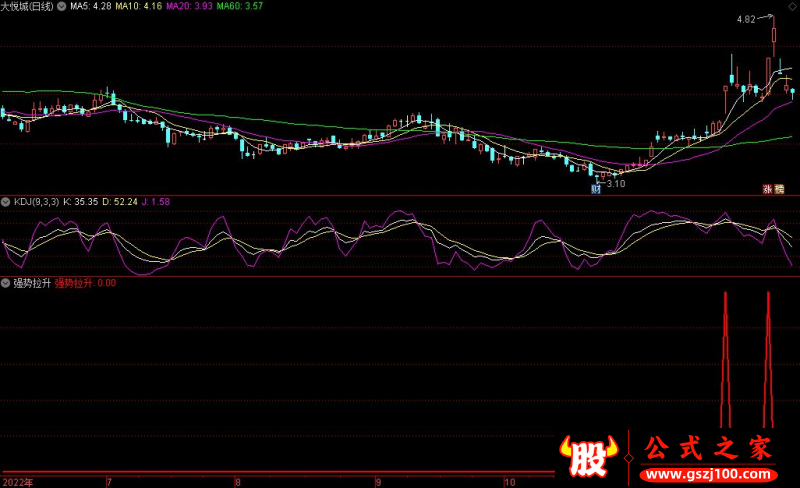Click the 2022年 label on the time axis
Screen dimensions: 800x488
point(17,481)
